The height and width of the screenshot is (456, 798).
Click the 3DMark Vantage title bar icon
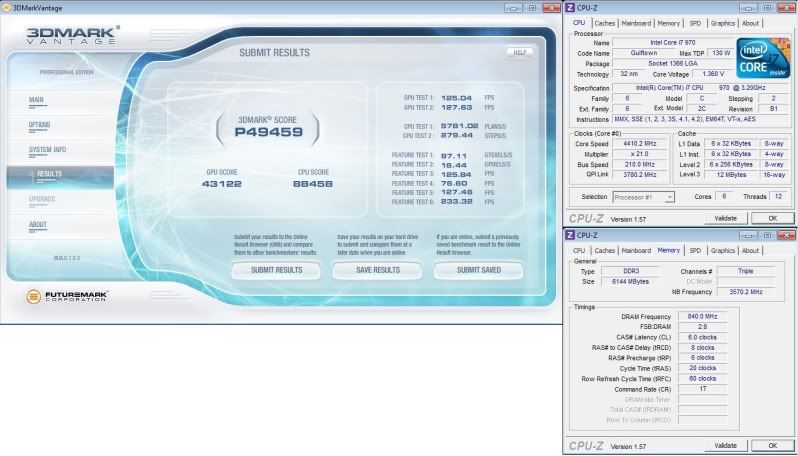(x=6, y=8)
